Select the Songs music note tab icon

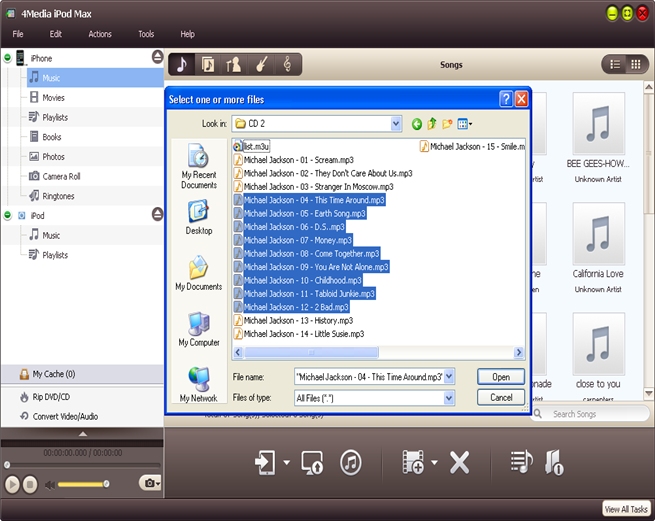[182, 65]
